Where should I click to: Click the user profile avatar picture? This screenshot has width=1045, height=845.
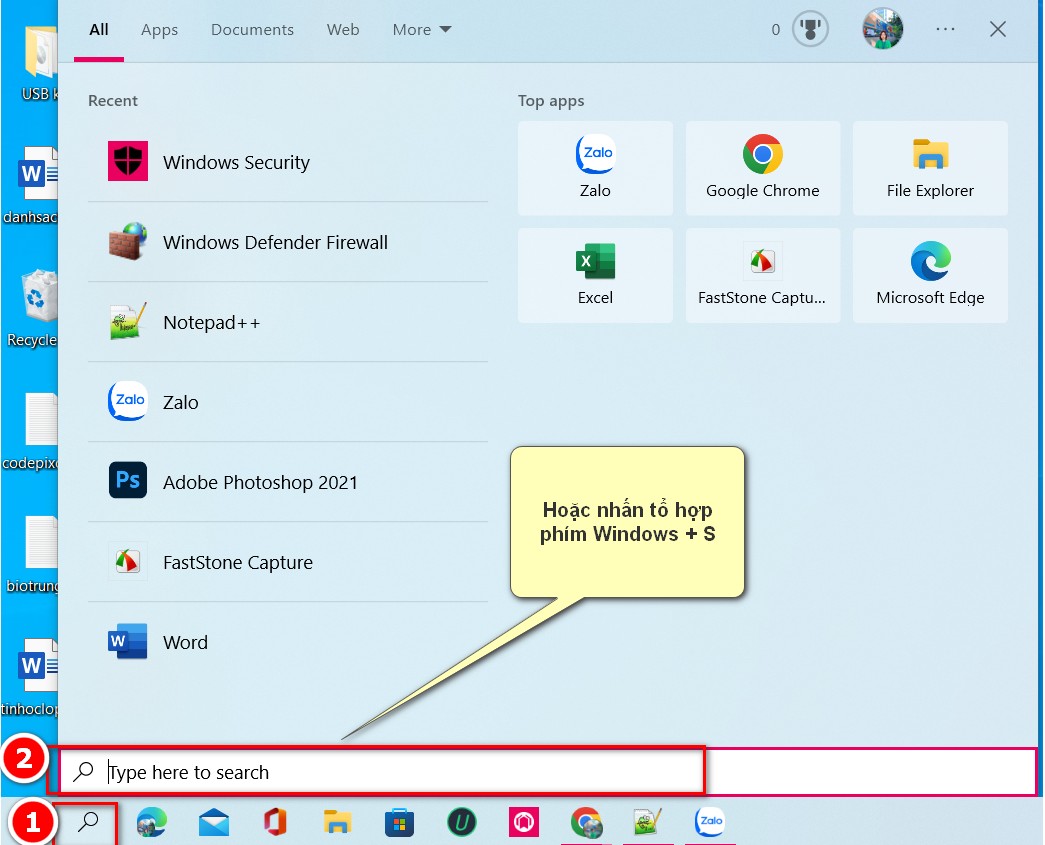click(x=882, y=29)
